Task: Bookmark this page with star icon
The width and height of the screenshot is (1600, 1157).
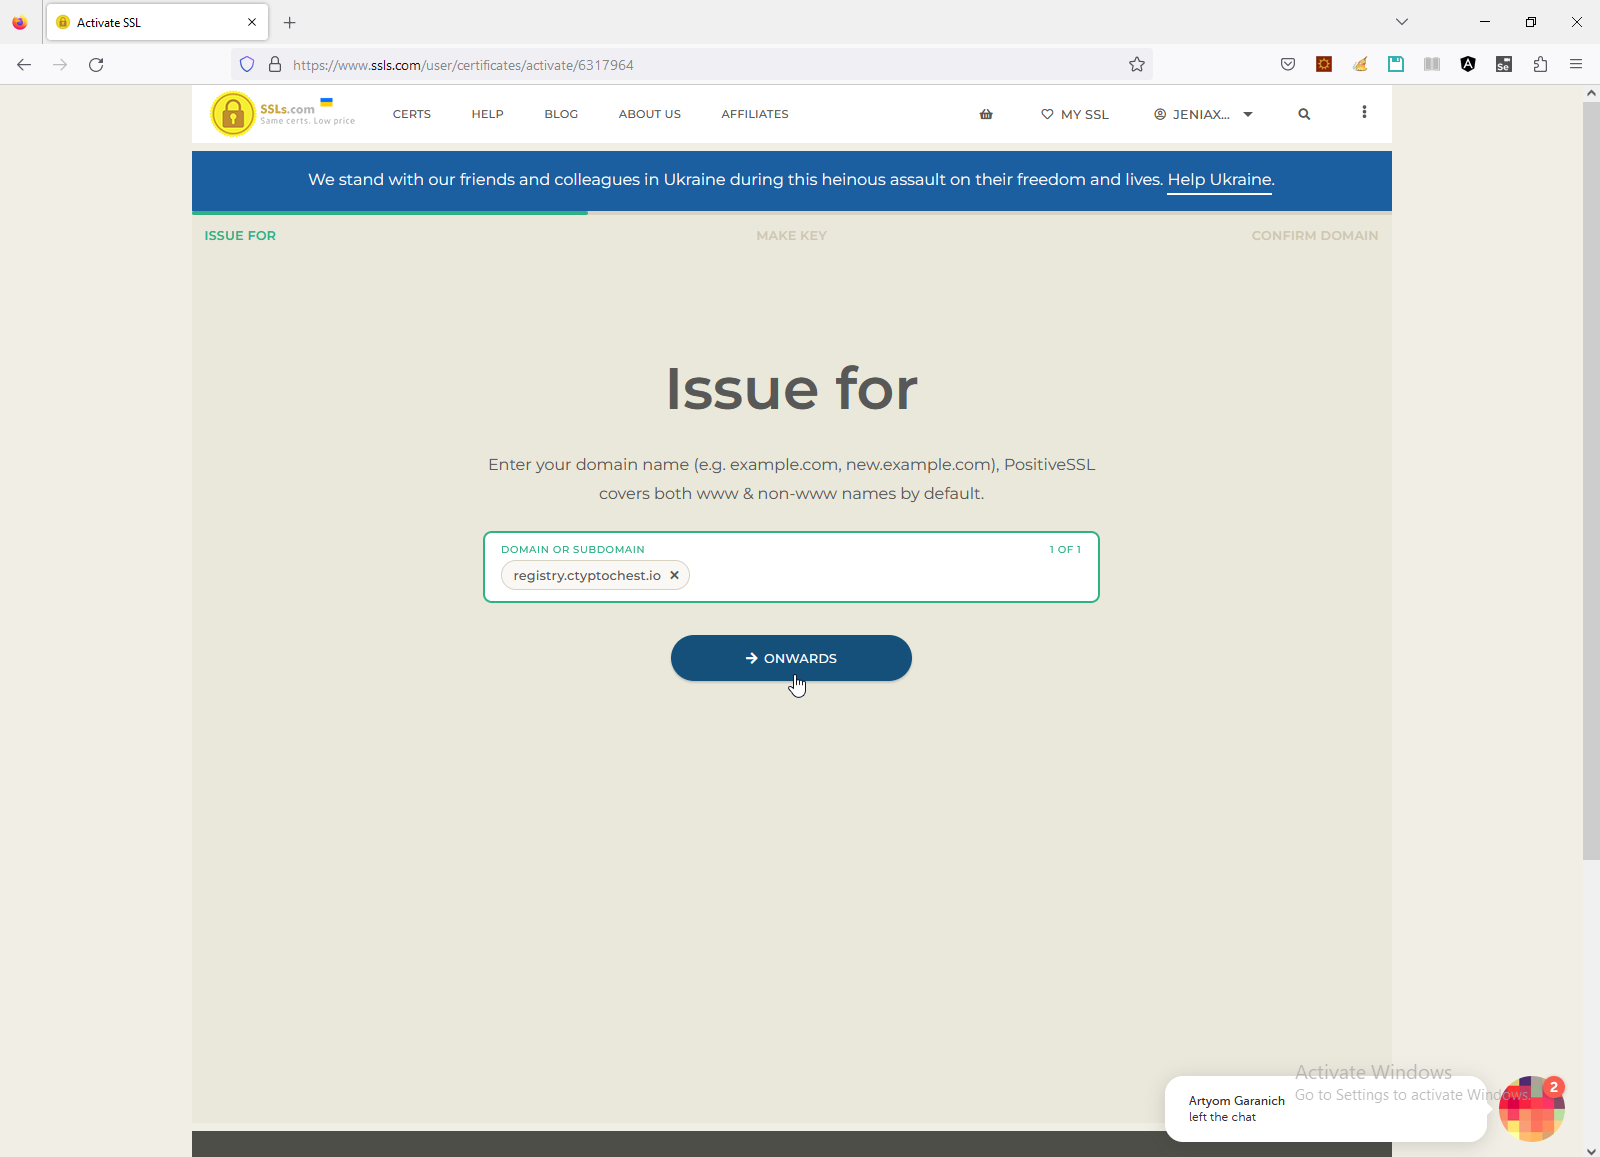Action: click(x=1137, y=65)
